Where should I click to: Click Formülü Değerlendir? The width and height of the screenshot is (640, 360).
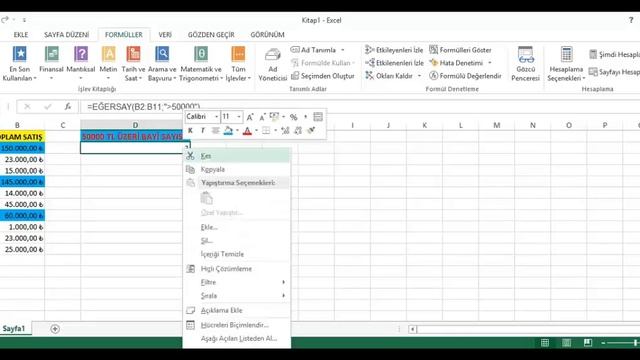[x=465, y=76]
